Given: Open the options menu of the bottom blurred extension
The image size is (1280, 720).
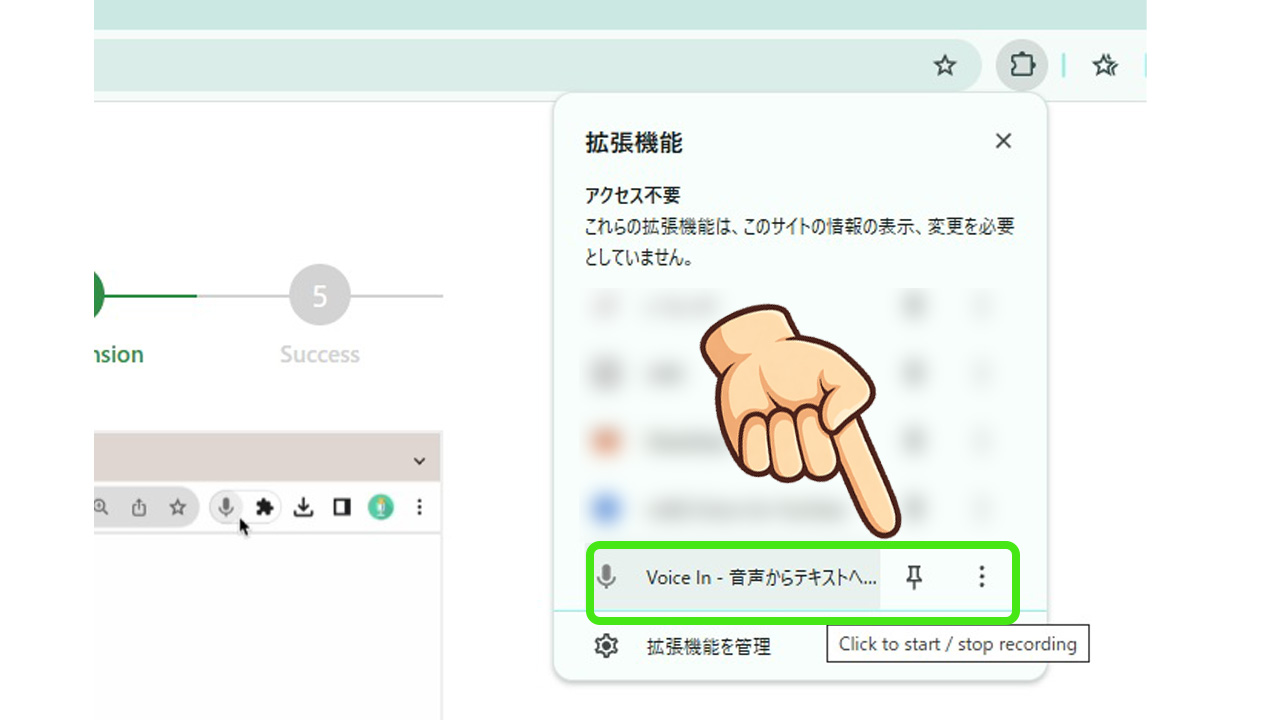Looking at the screenshot, I should tap(982, 509).
